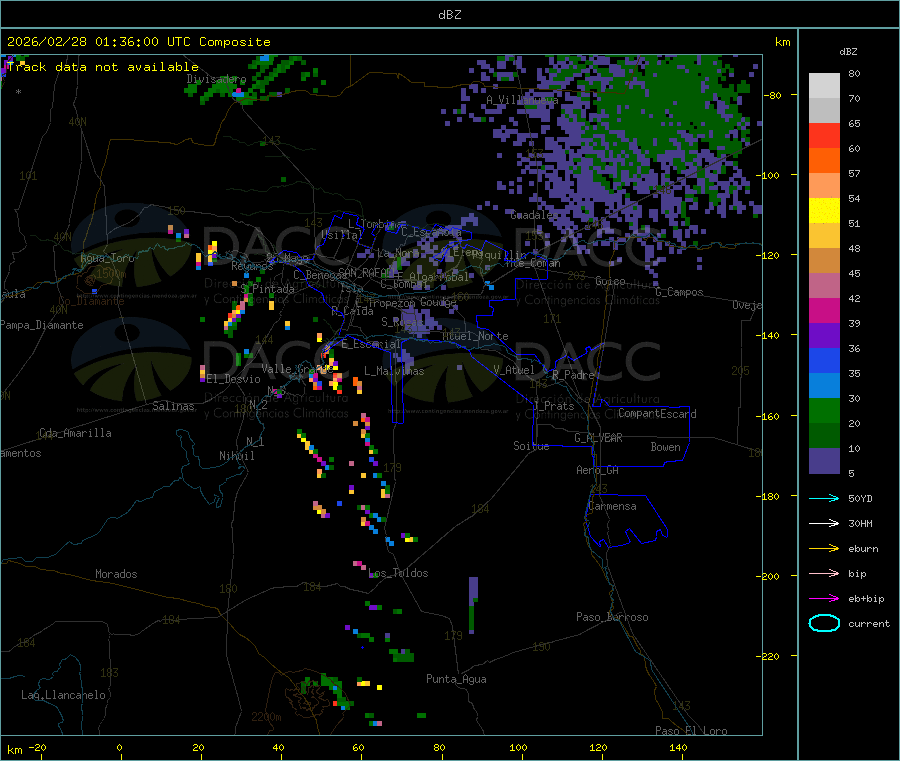Click the 'Guadales' map label
The width and height of the screenshot is (900, 761).
534,215
